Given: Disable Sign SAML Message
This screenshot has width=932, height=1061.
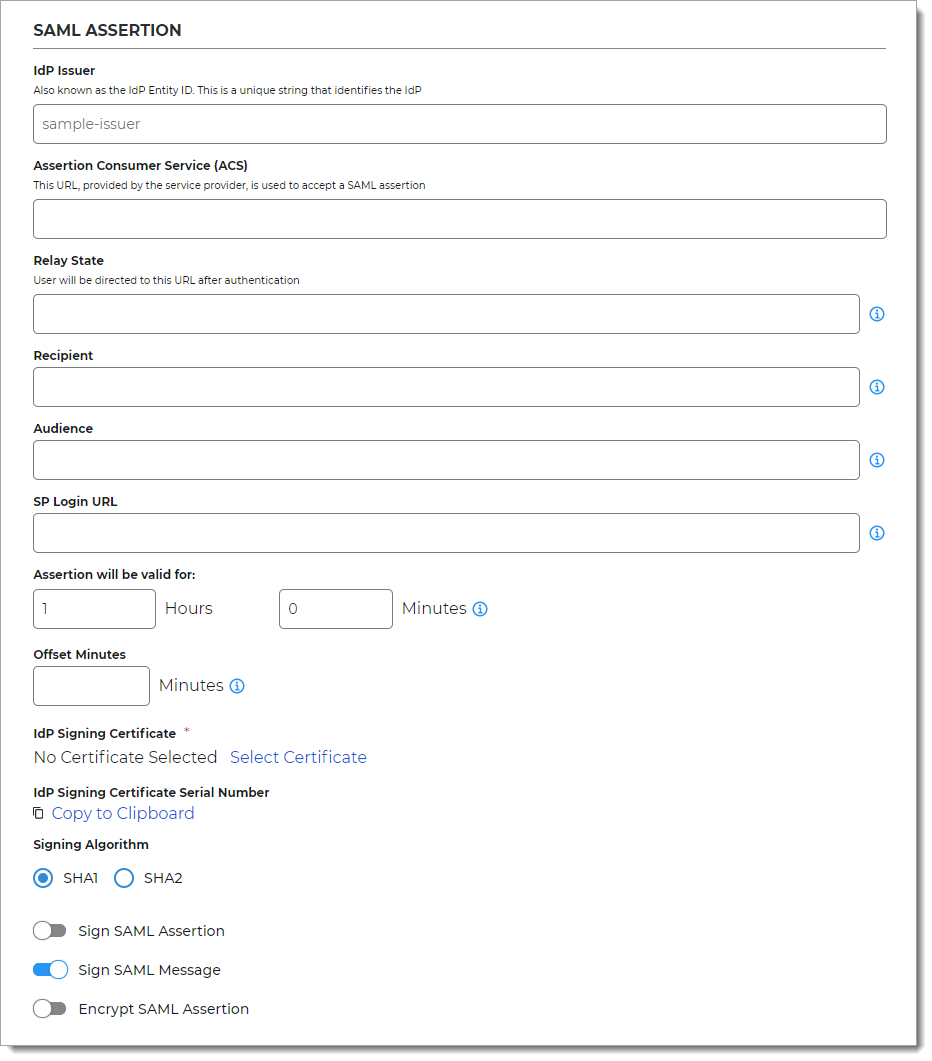Looking at the screenshot, I should click(49, 969).
